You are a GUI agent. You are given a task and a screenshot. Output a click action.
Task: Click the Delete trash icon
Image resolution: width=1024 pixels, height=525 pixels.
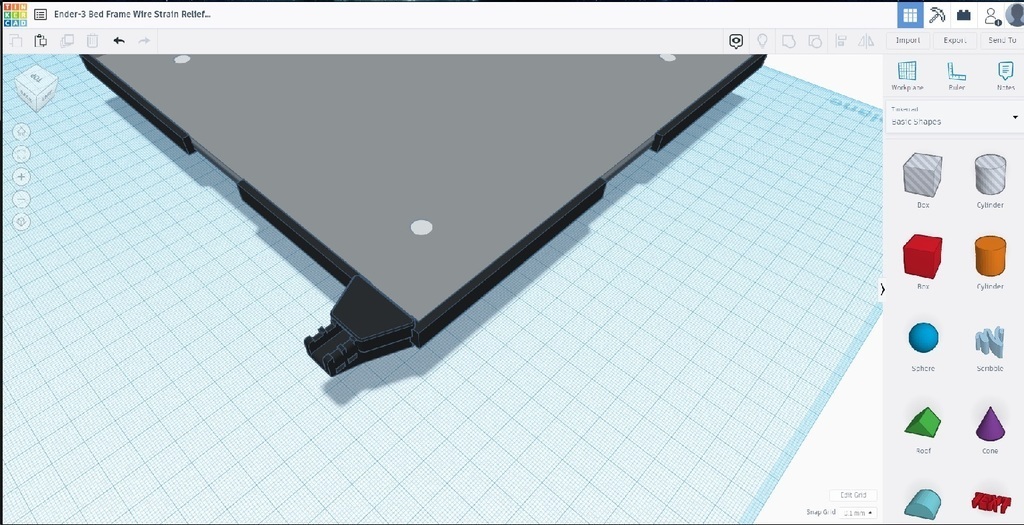[x=93, y=41]
